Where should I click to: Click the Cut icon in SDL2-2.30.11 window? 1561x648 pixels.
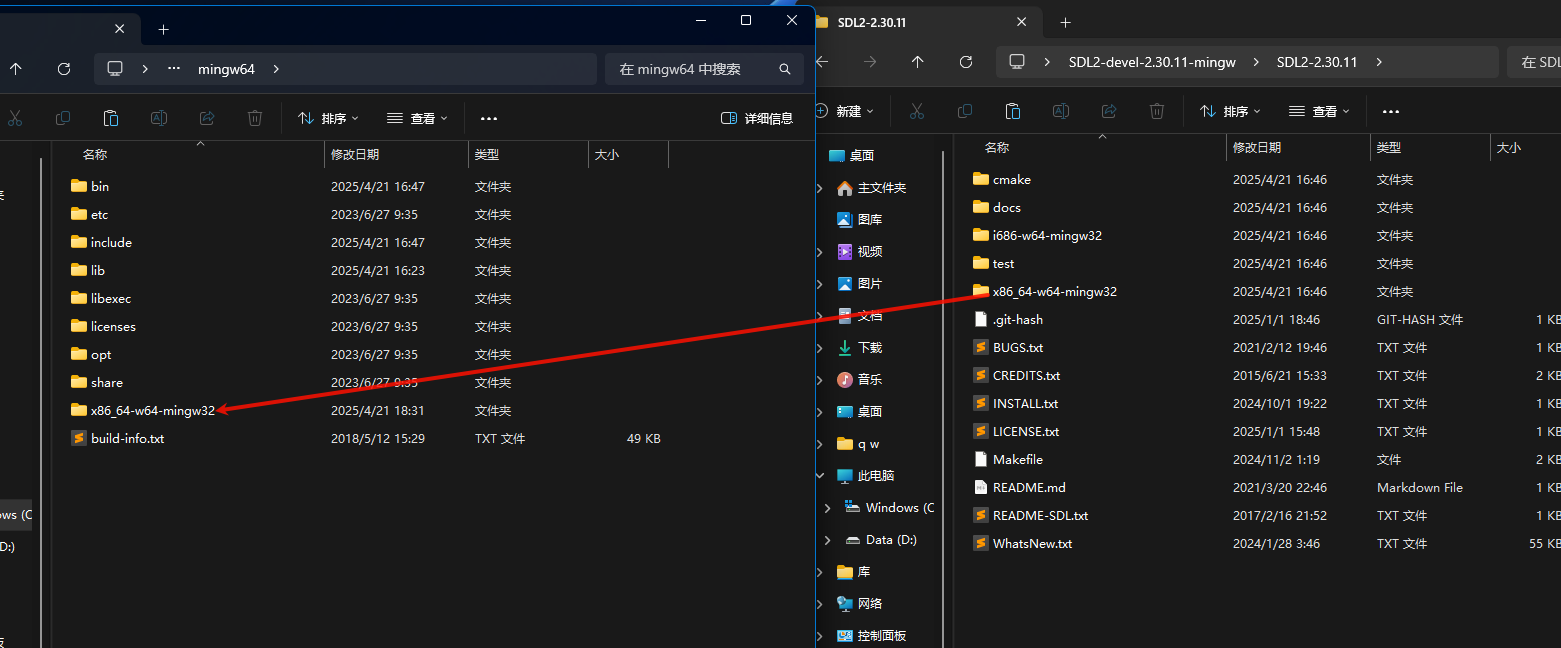pos(917,111)
